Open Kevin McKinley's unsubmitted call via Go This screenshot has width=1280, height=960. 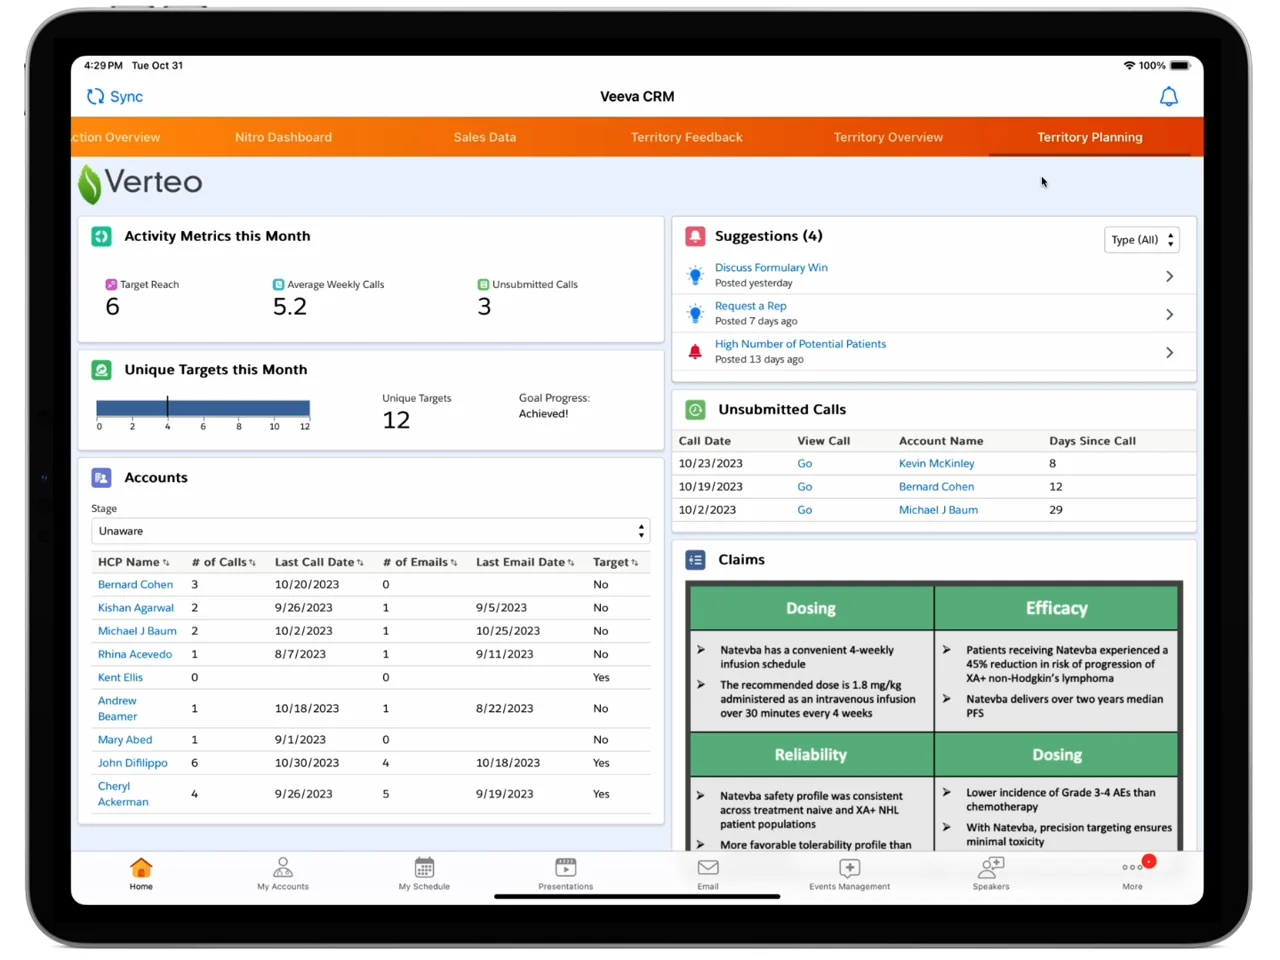pyautogui.click(x=804, y=463)
